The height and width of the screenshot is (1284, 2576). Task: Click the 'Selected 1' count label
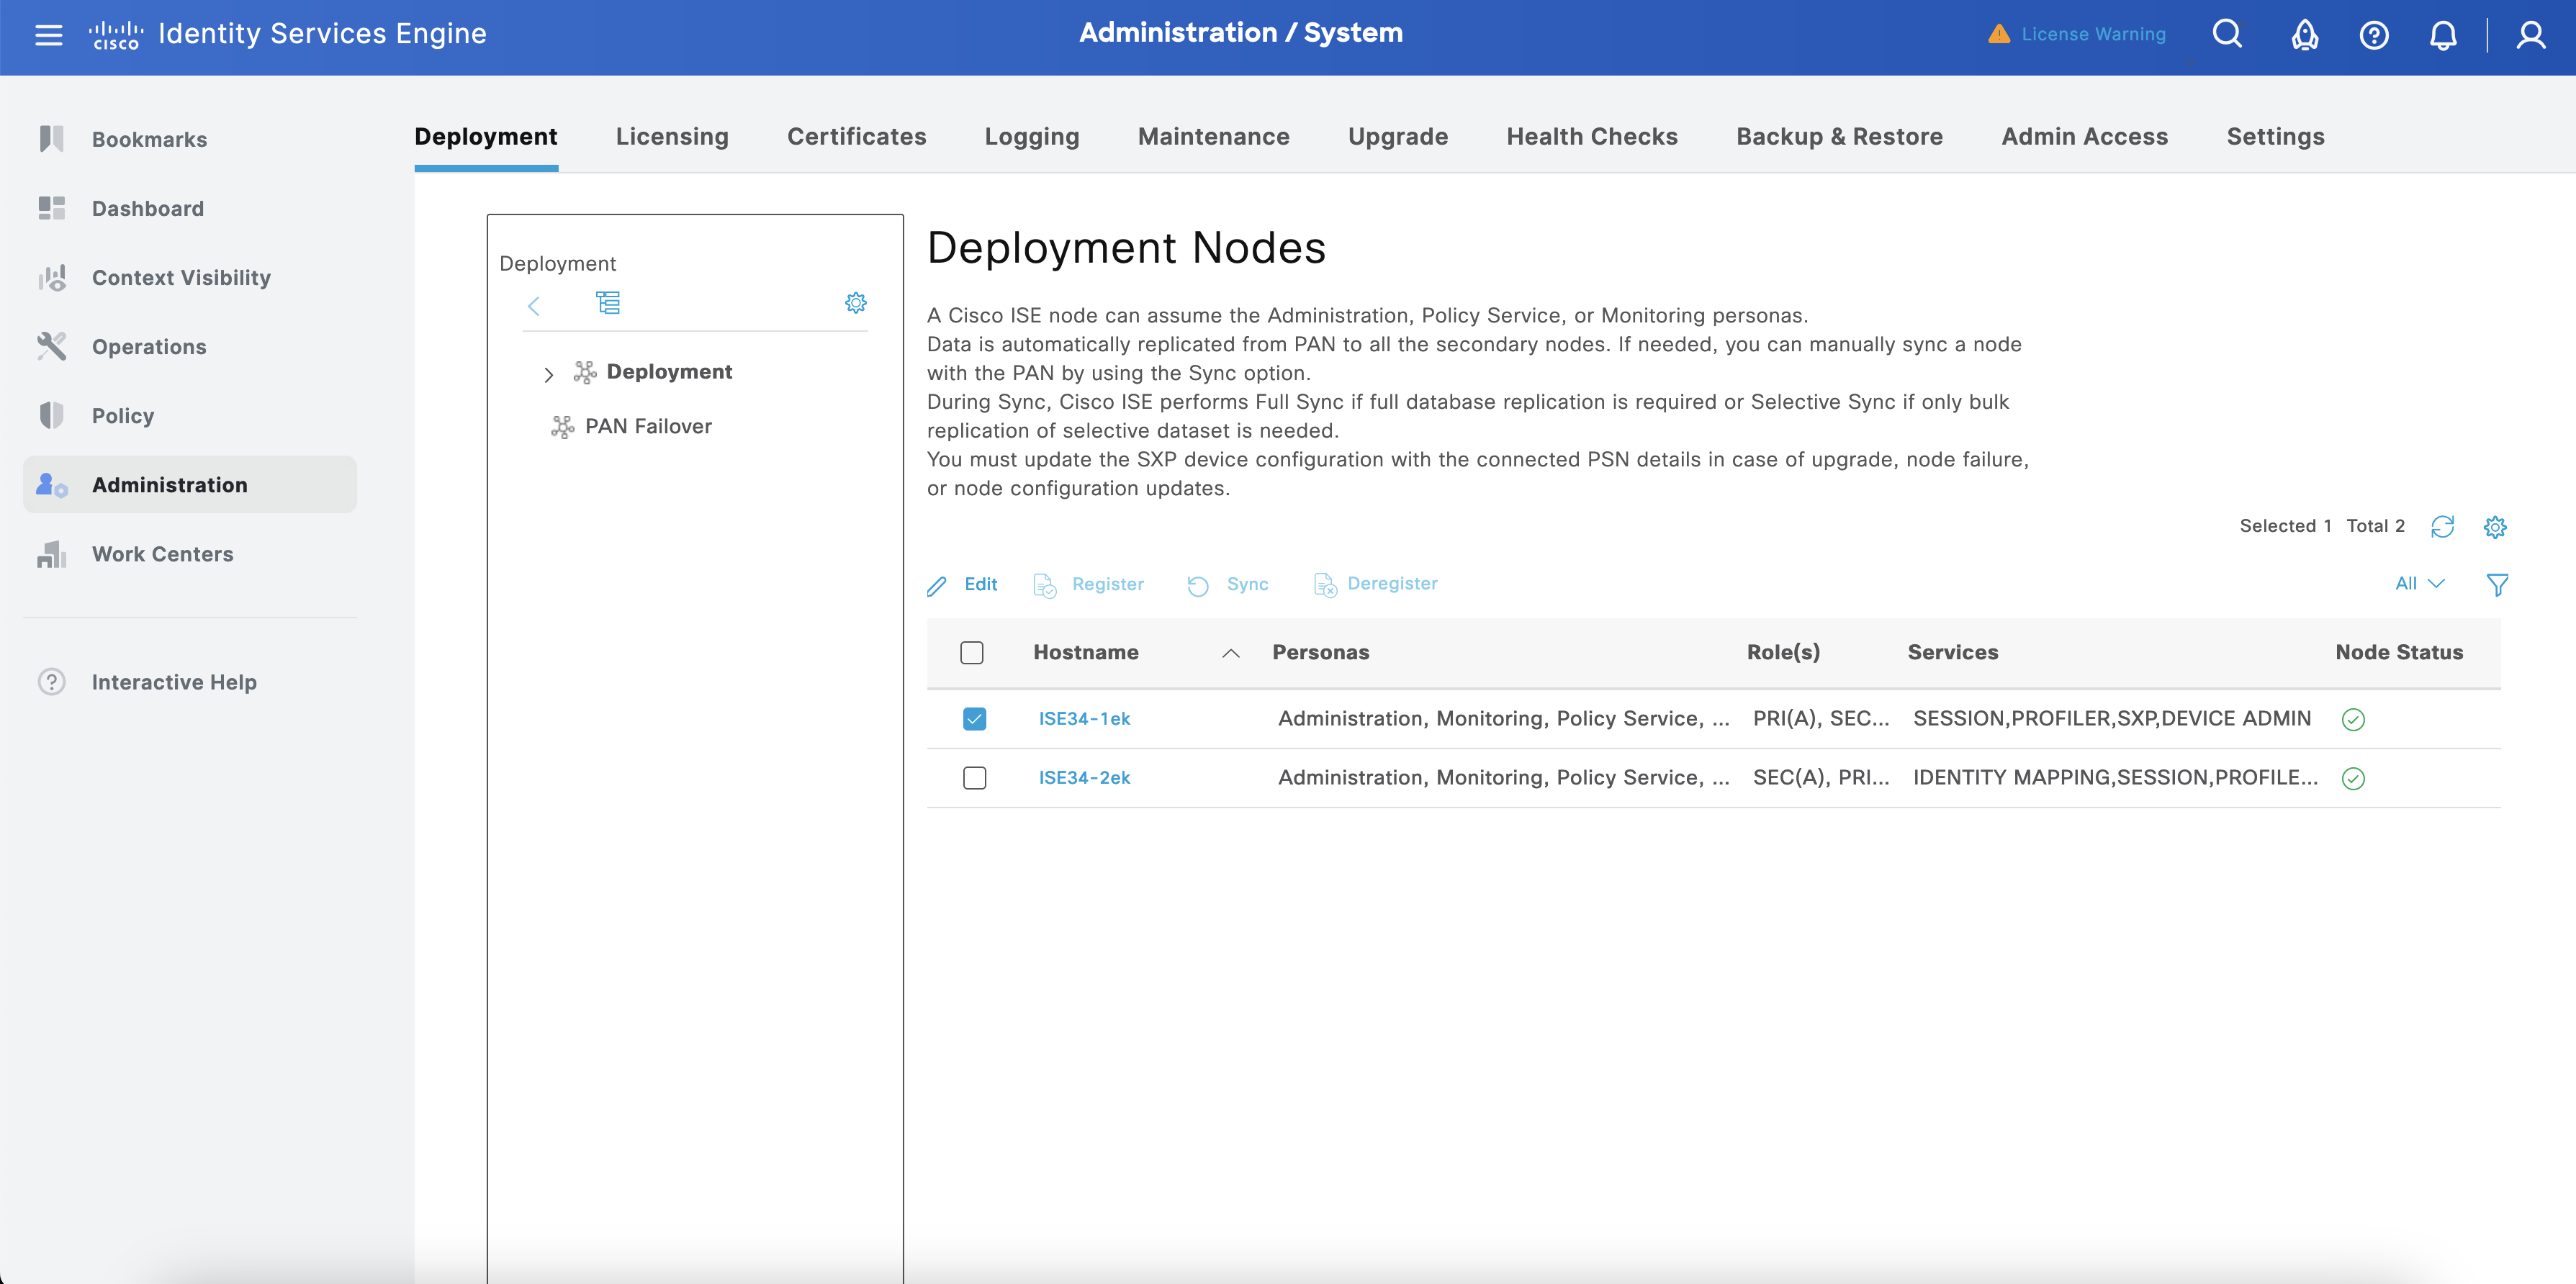tap(2285, 526)
